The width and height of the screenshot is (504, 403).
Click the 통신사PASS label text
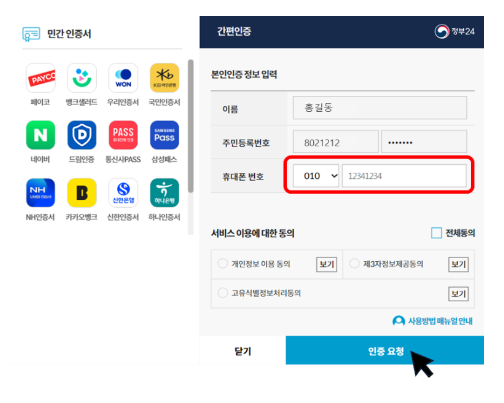pyautogui.click(x=123, y=159)
